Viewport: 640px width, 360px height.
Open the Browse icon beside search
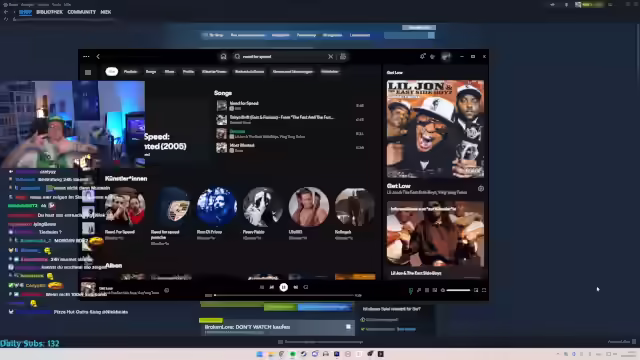(x=343, y=57)
